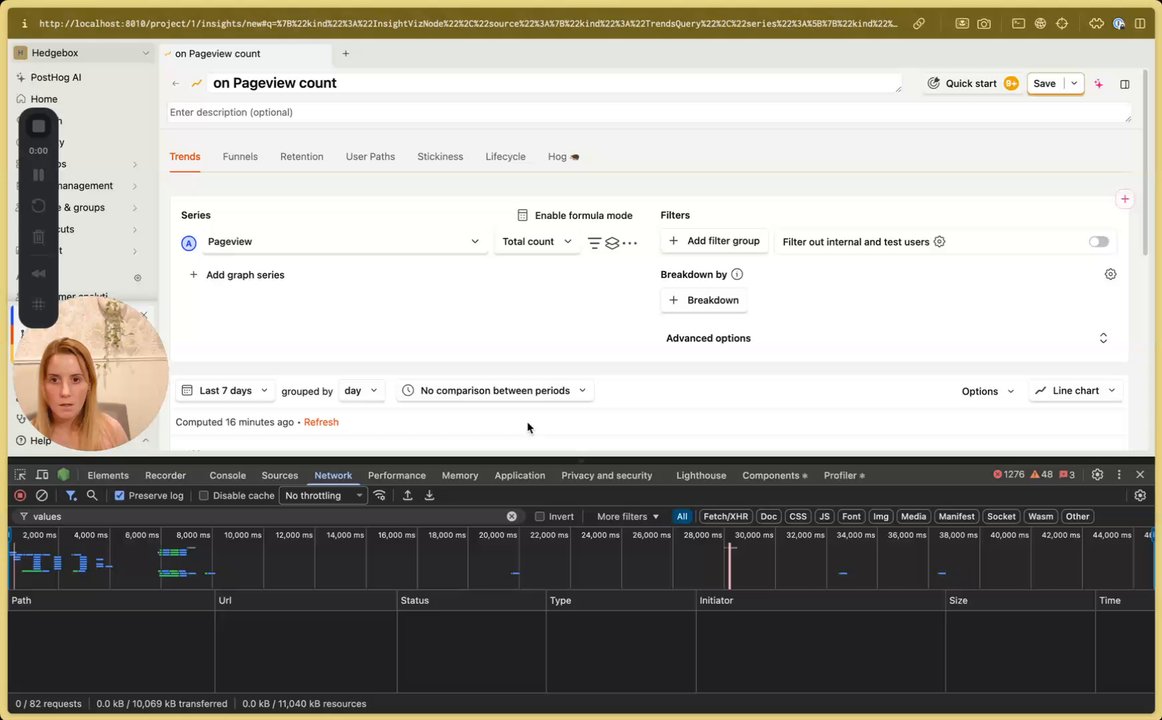Open the chart Options dropdown
The height and width of the screenshot is (720, 1162).
tap(988, 391)
